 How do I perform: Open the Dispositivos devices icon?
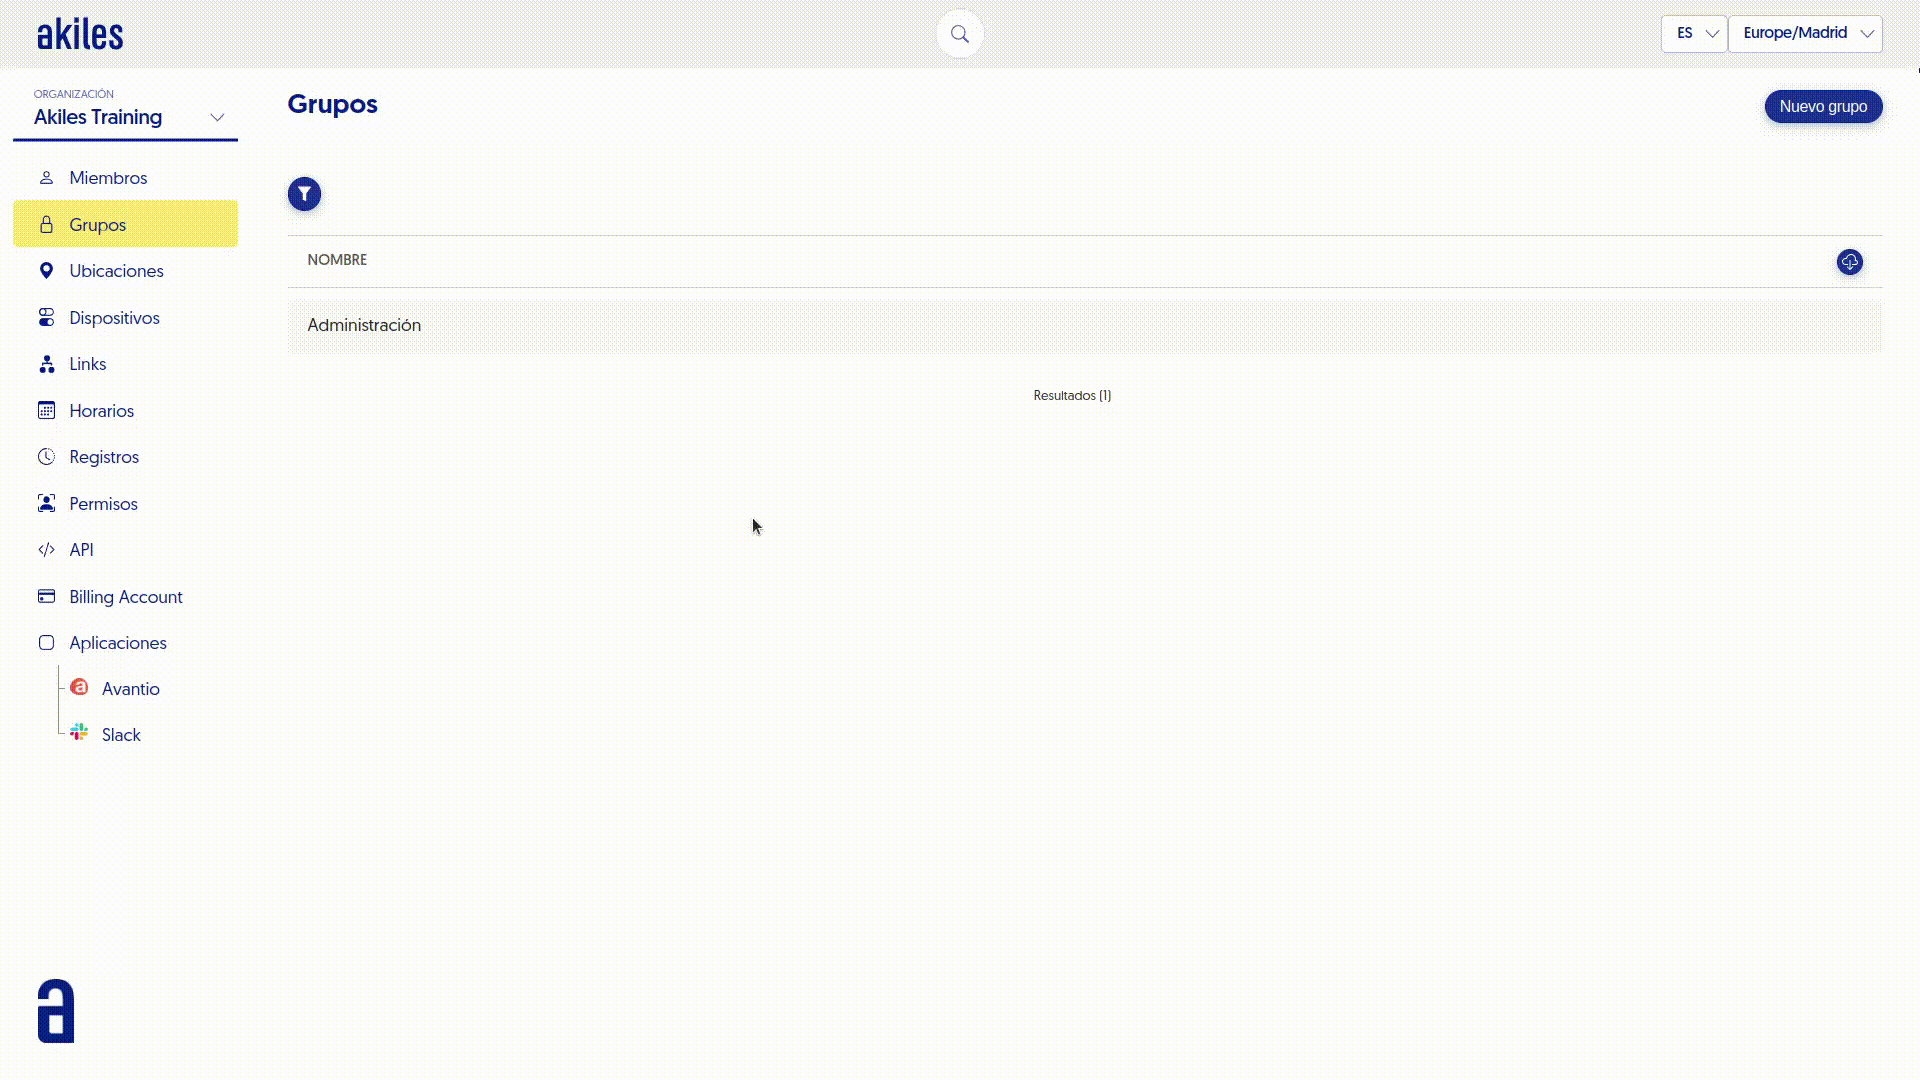click(x=46, y=317)
